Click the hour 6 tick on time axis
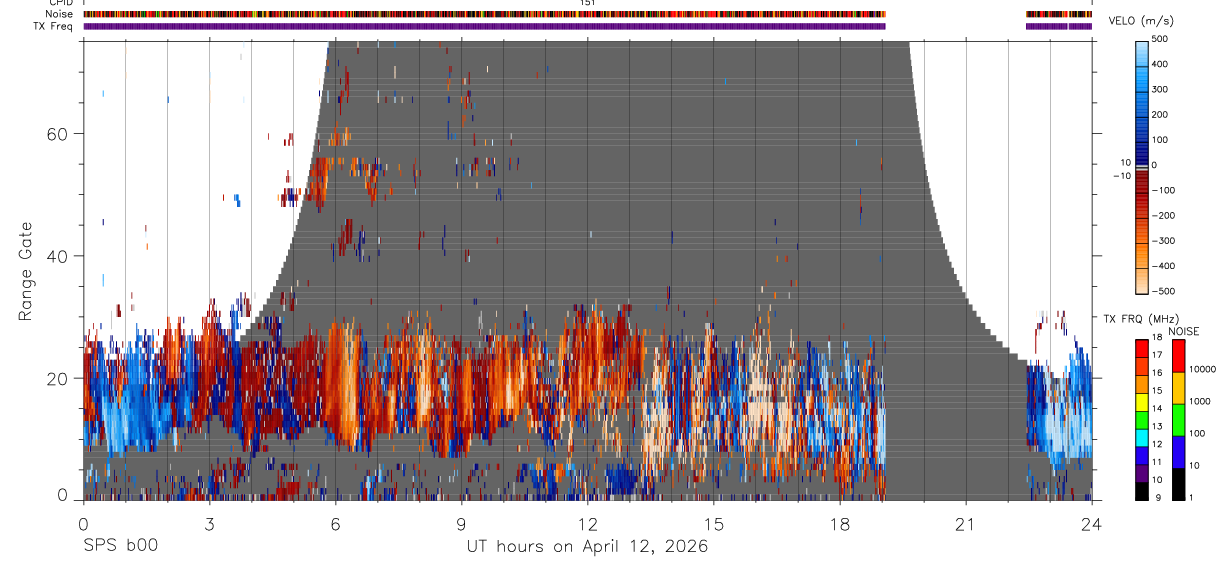This screenshot has width=1228, height=567. [x=335, y=523]
